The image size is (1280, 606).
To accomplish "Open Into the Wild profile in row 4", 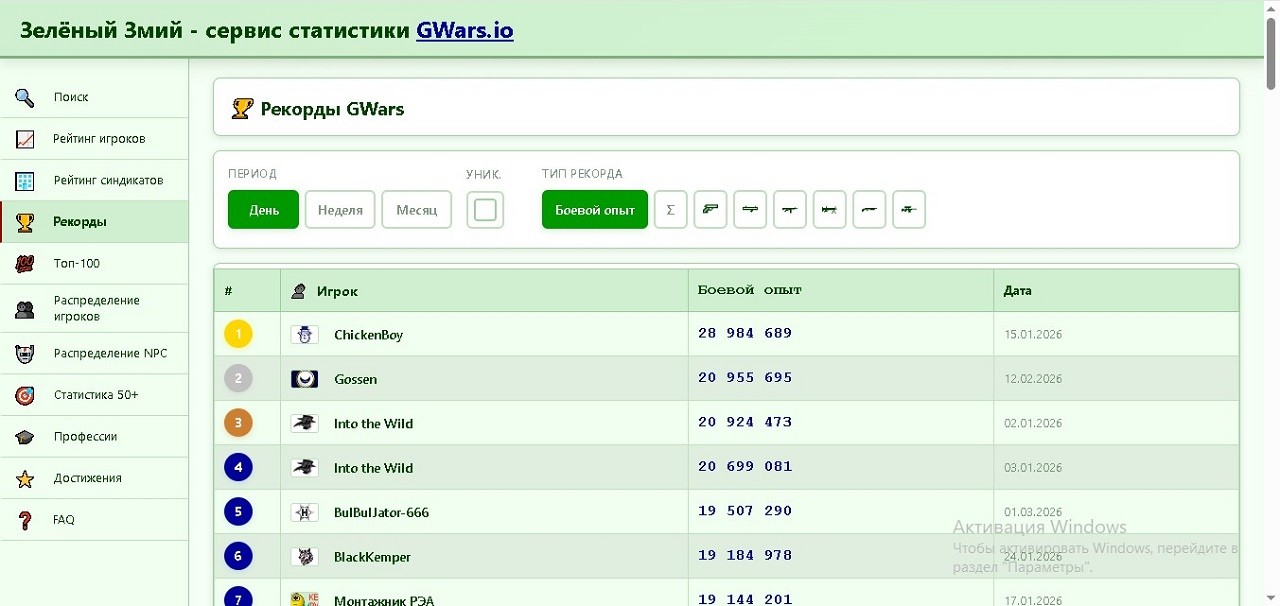I will pyautogui.click(x=373, y=468).
